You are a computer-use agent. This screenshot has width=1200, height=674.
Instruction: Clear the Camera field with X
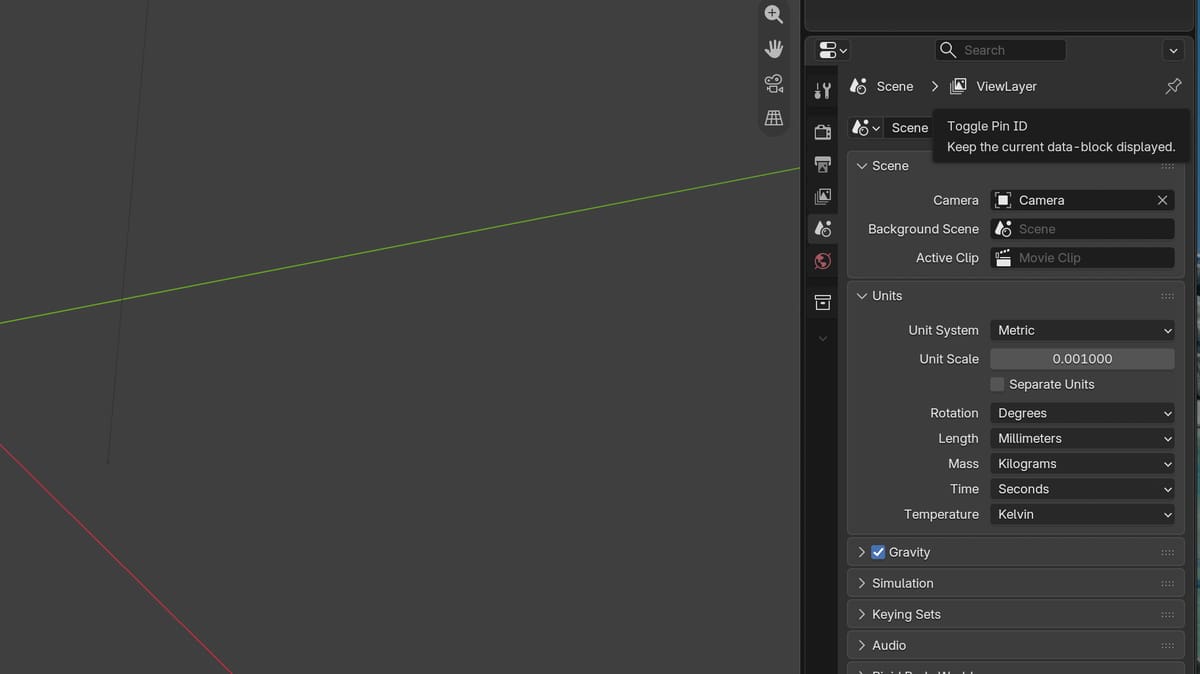[1162, 200]
